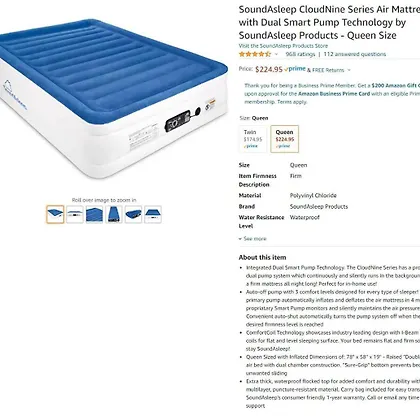Click the $200 Amazon Gift Card offer text

396,85
